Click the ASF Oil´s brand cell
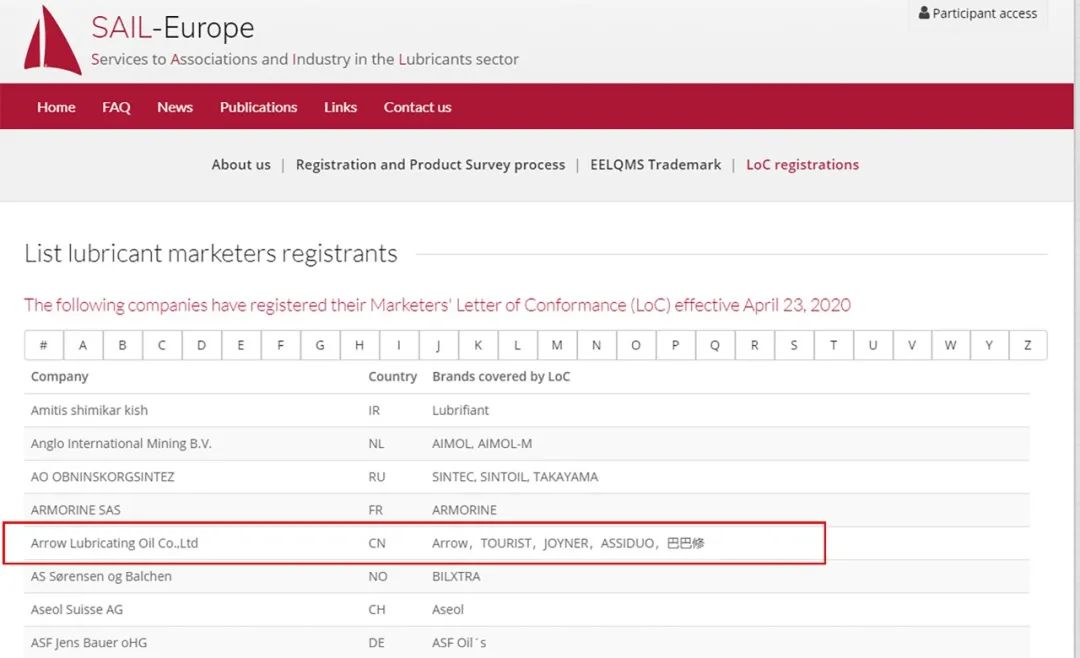This screenshot has height=658, width=1080. (x=459, y=643)
